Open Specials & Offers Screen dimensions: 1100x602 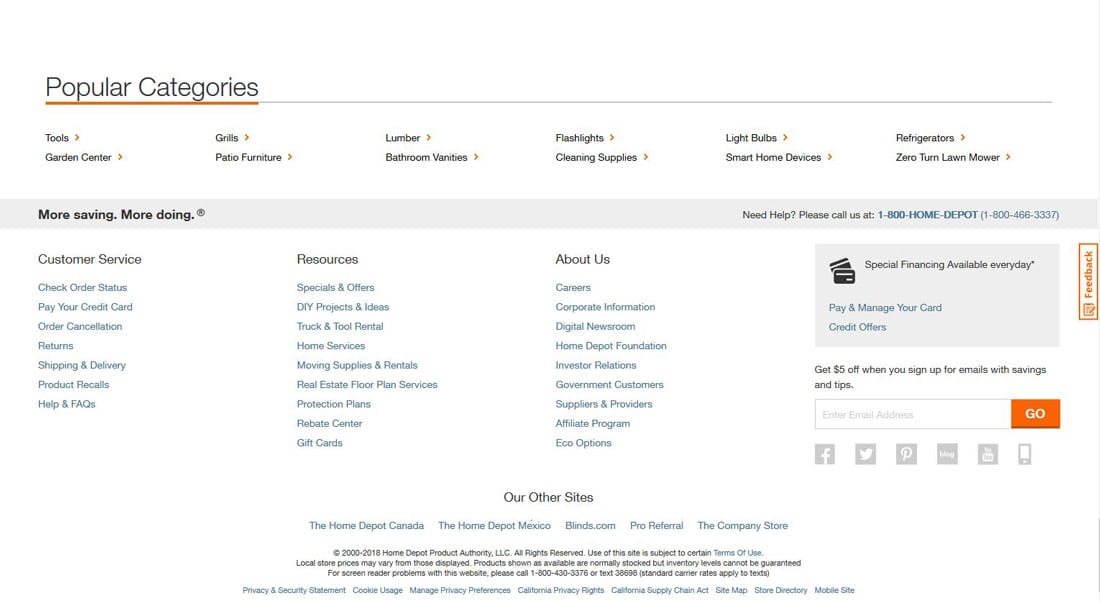pos(335,288)
